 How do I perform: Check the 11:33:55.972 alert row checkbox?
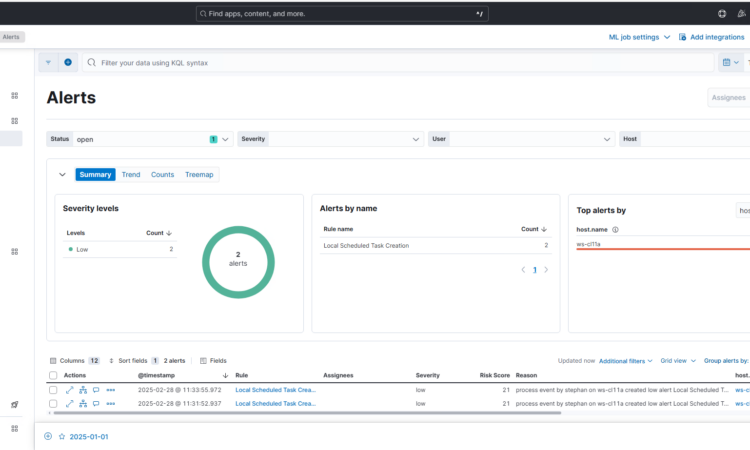coord(53,390)
